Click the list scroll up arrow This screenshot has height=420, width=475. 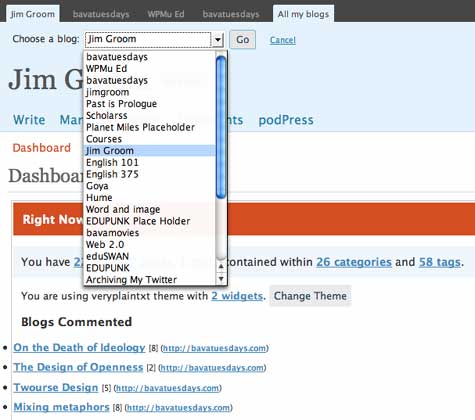tap(221, 266)
